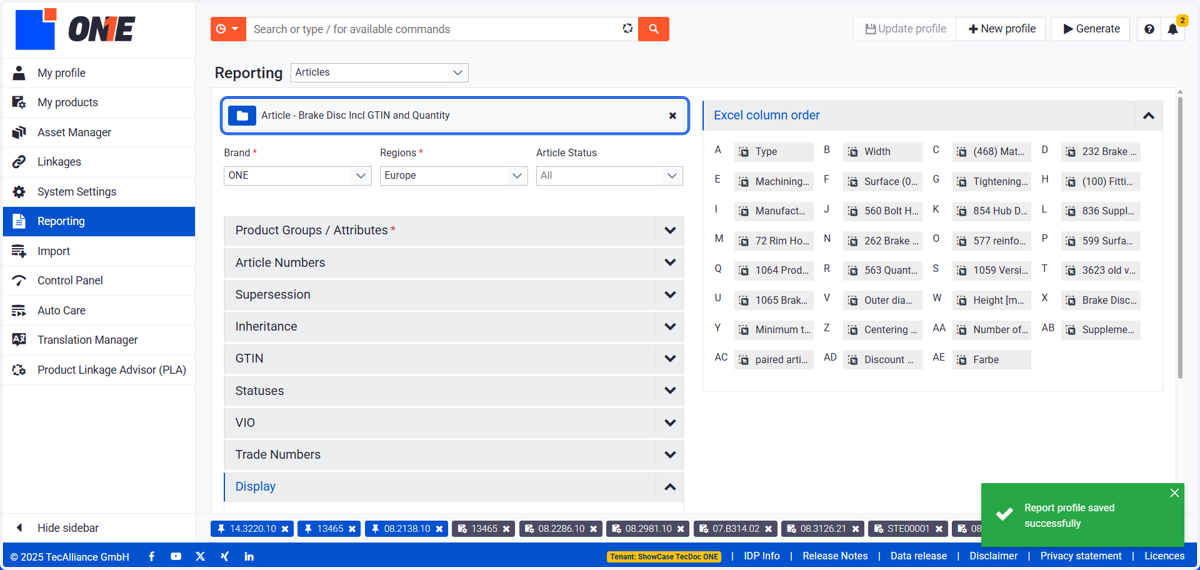
Task: Switch to the 08.2286.10 tab
Action: point(561,529)
